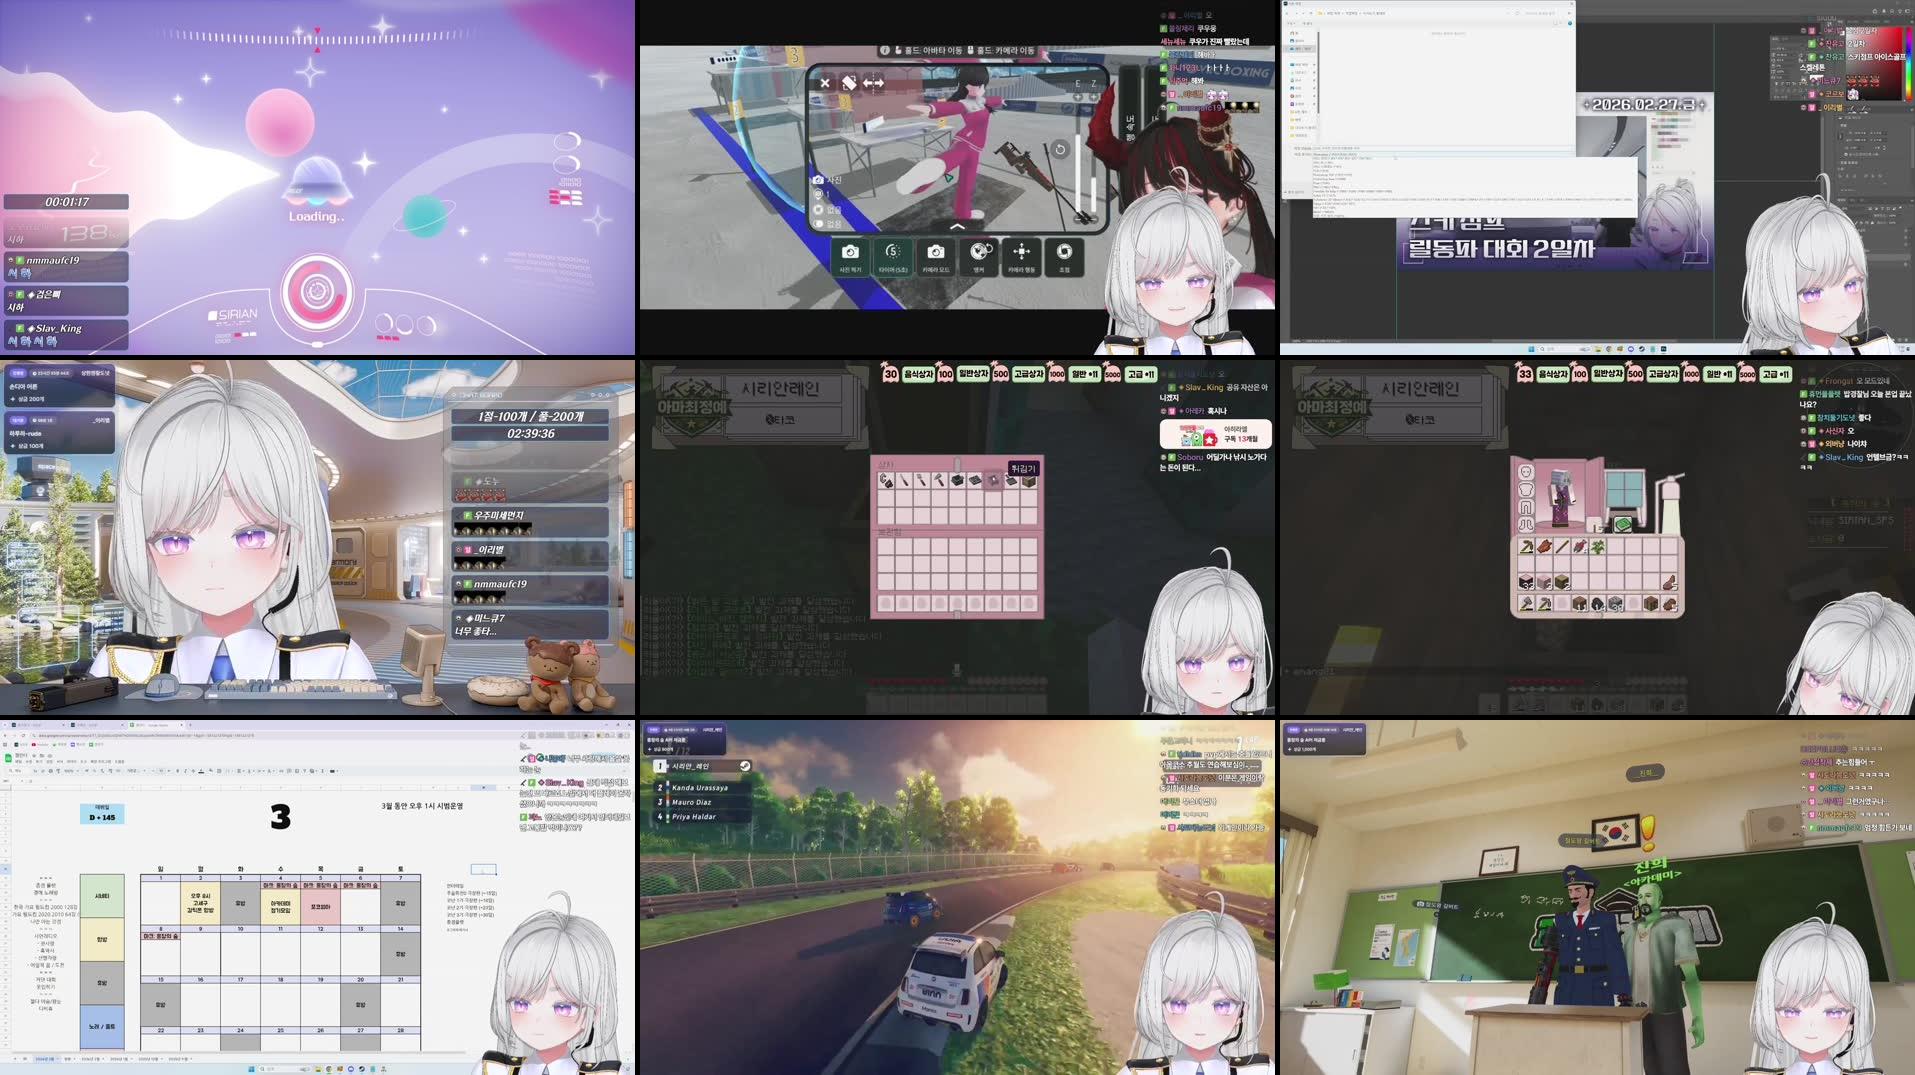This screenshot has height=1075, width=1915.
Task: Select the 앵글 angle globe icon
Action: 979,252
